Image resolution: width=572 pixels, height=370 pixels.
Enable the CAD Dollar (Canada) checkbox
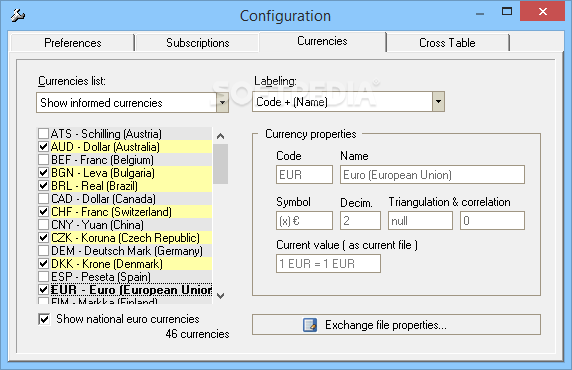[x=43, y=199]
